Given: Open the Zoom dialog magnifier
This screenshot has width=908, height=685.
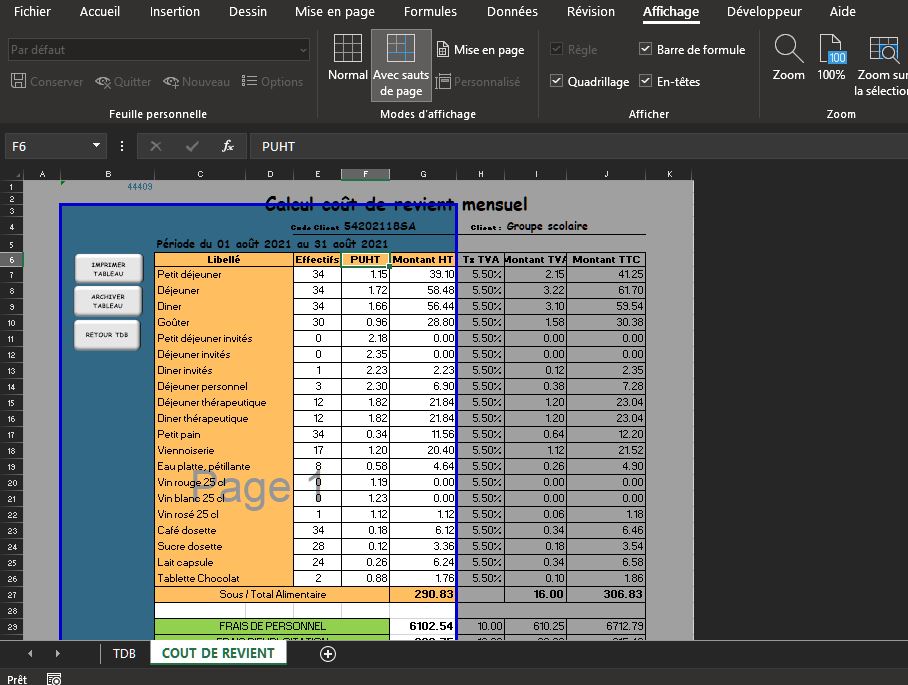Looking at the screenshot, I should point(788,58).
